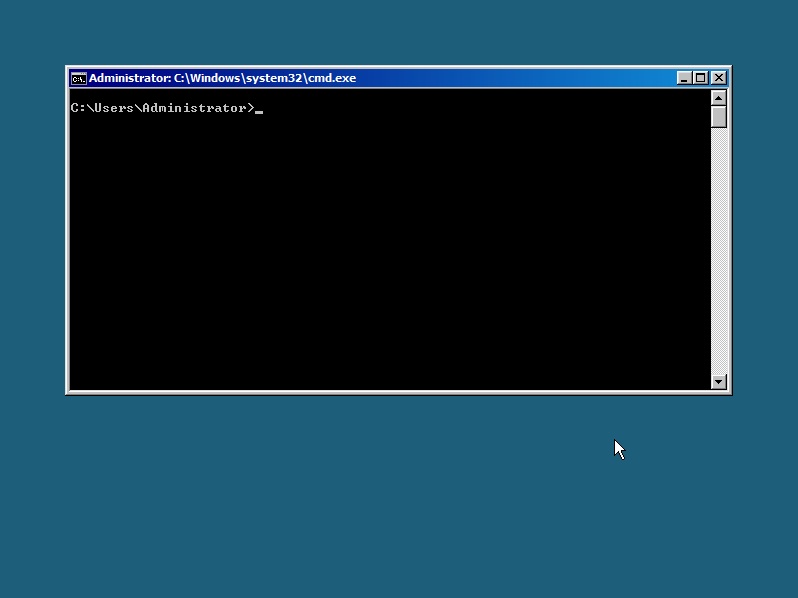Click the scrollbar up arrow in console
Screen dimensions: 798x598
[719, 97]
